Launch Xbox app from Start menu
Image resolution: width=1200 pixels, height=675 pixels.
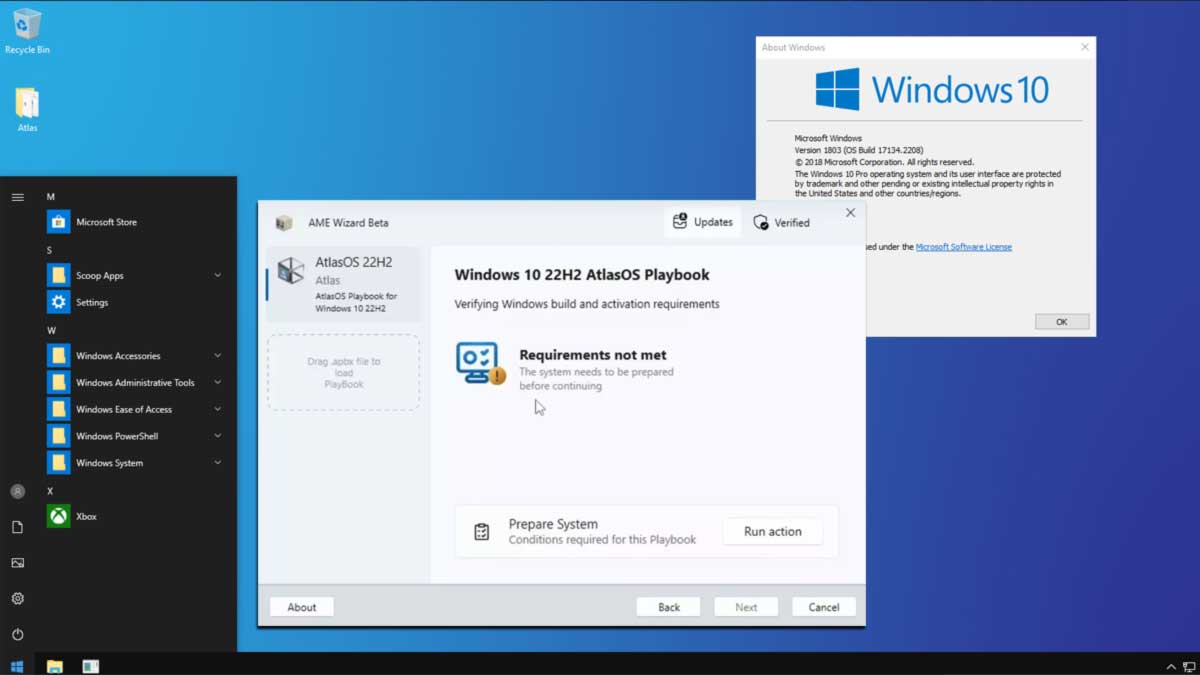tap(86, 516)
